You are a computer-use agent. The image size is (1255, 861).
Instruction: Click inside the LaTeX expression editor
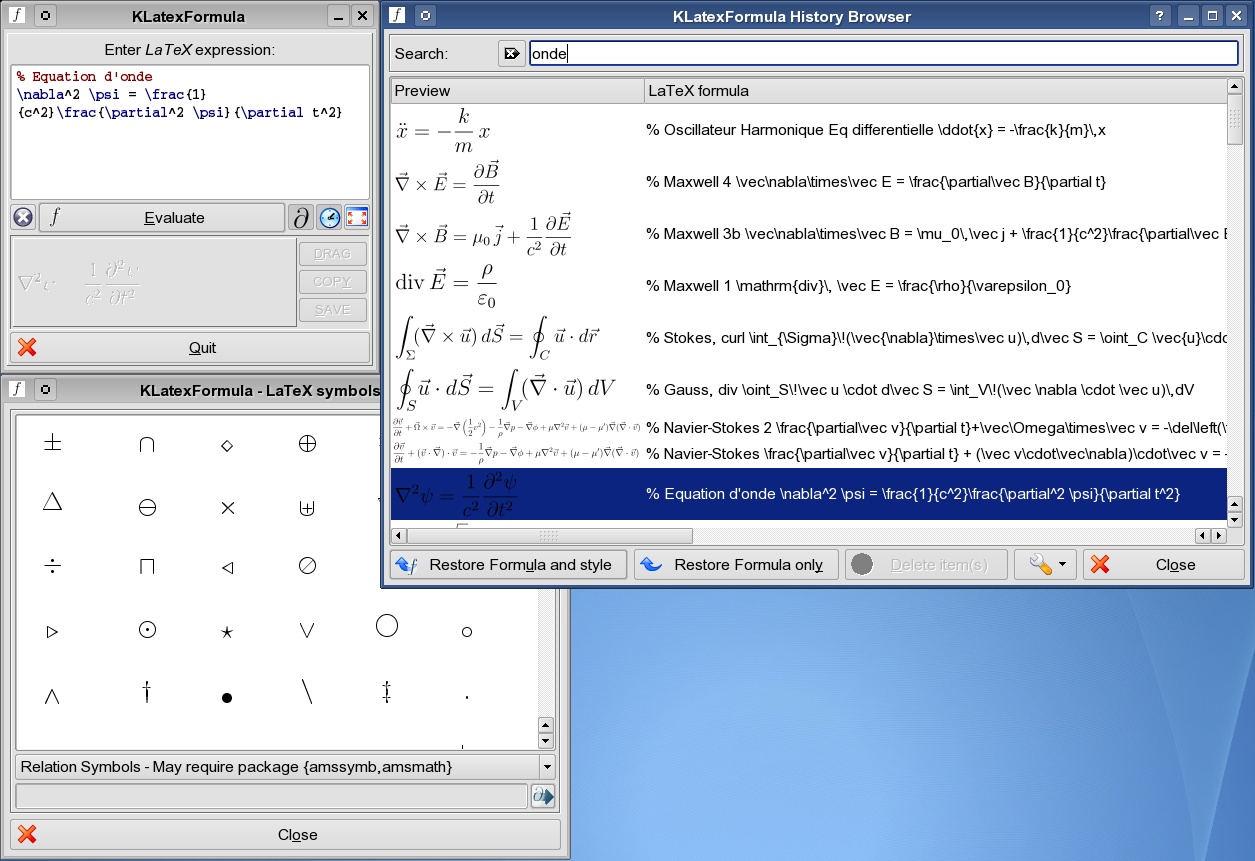(x=190, y=132)
